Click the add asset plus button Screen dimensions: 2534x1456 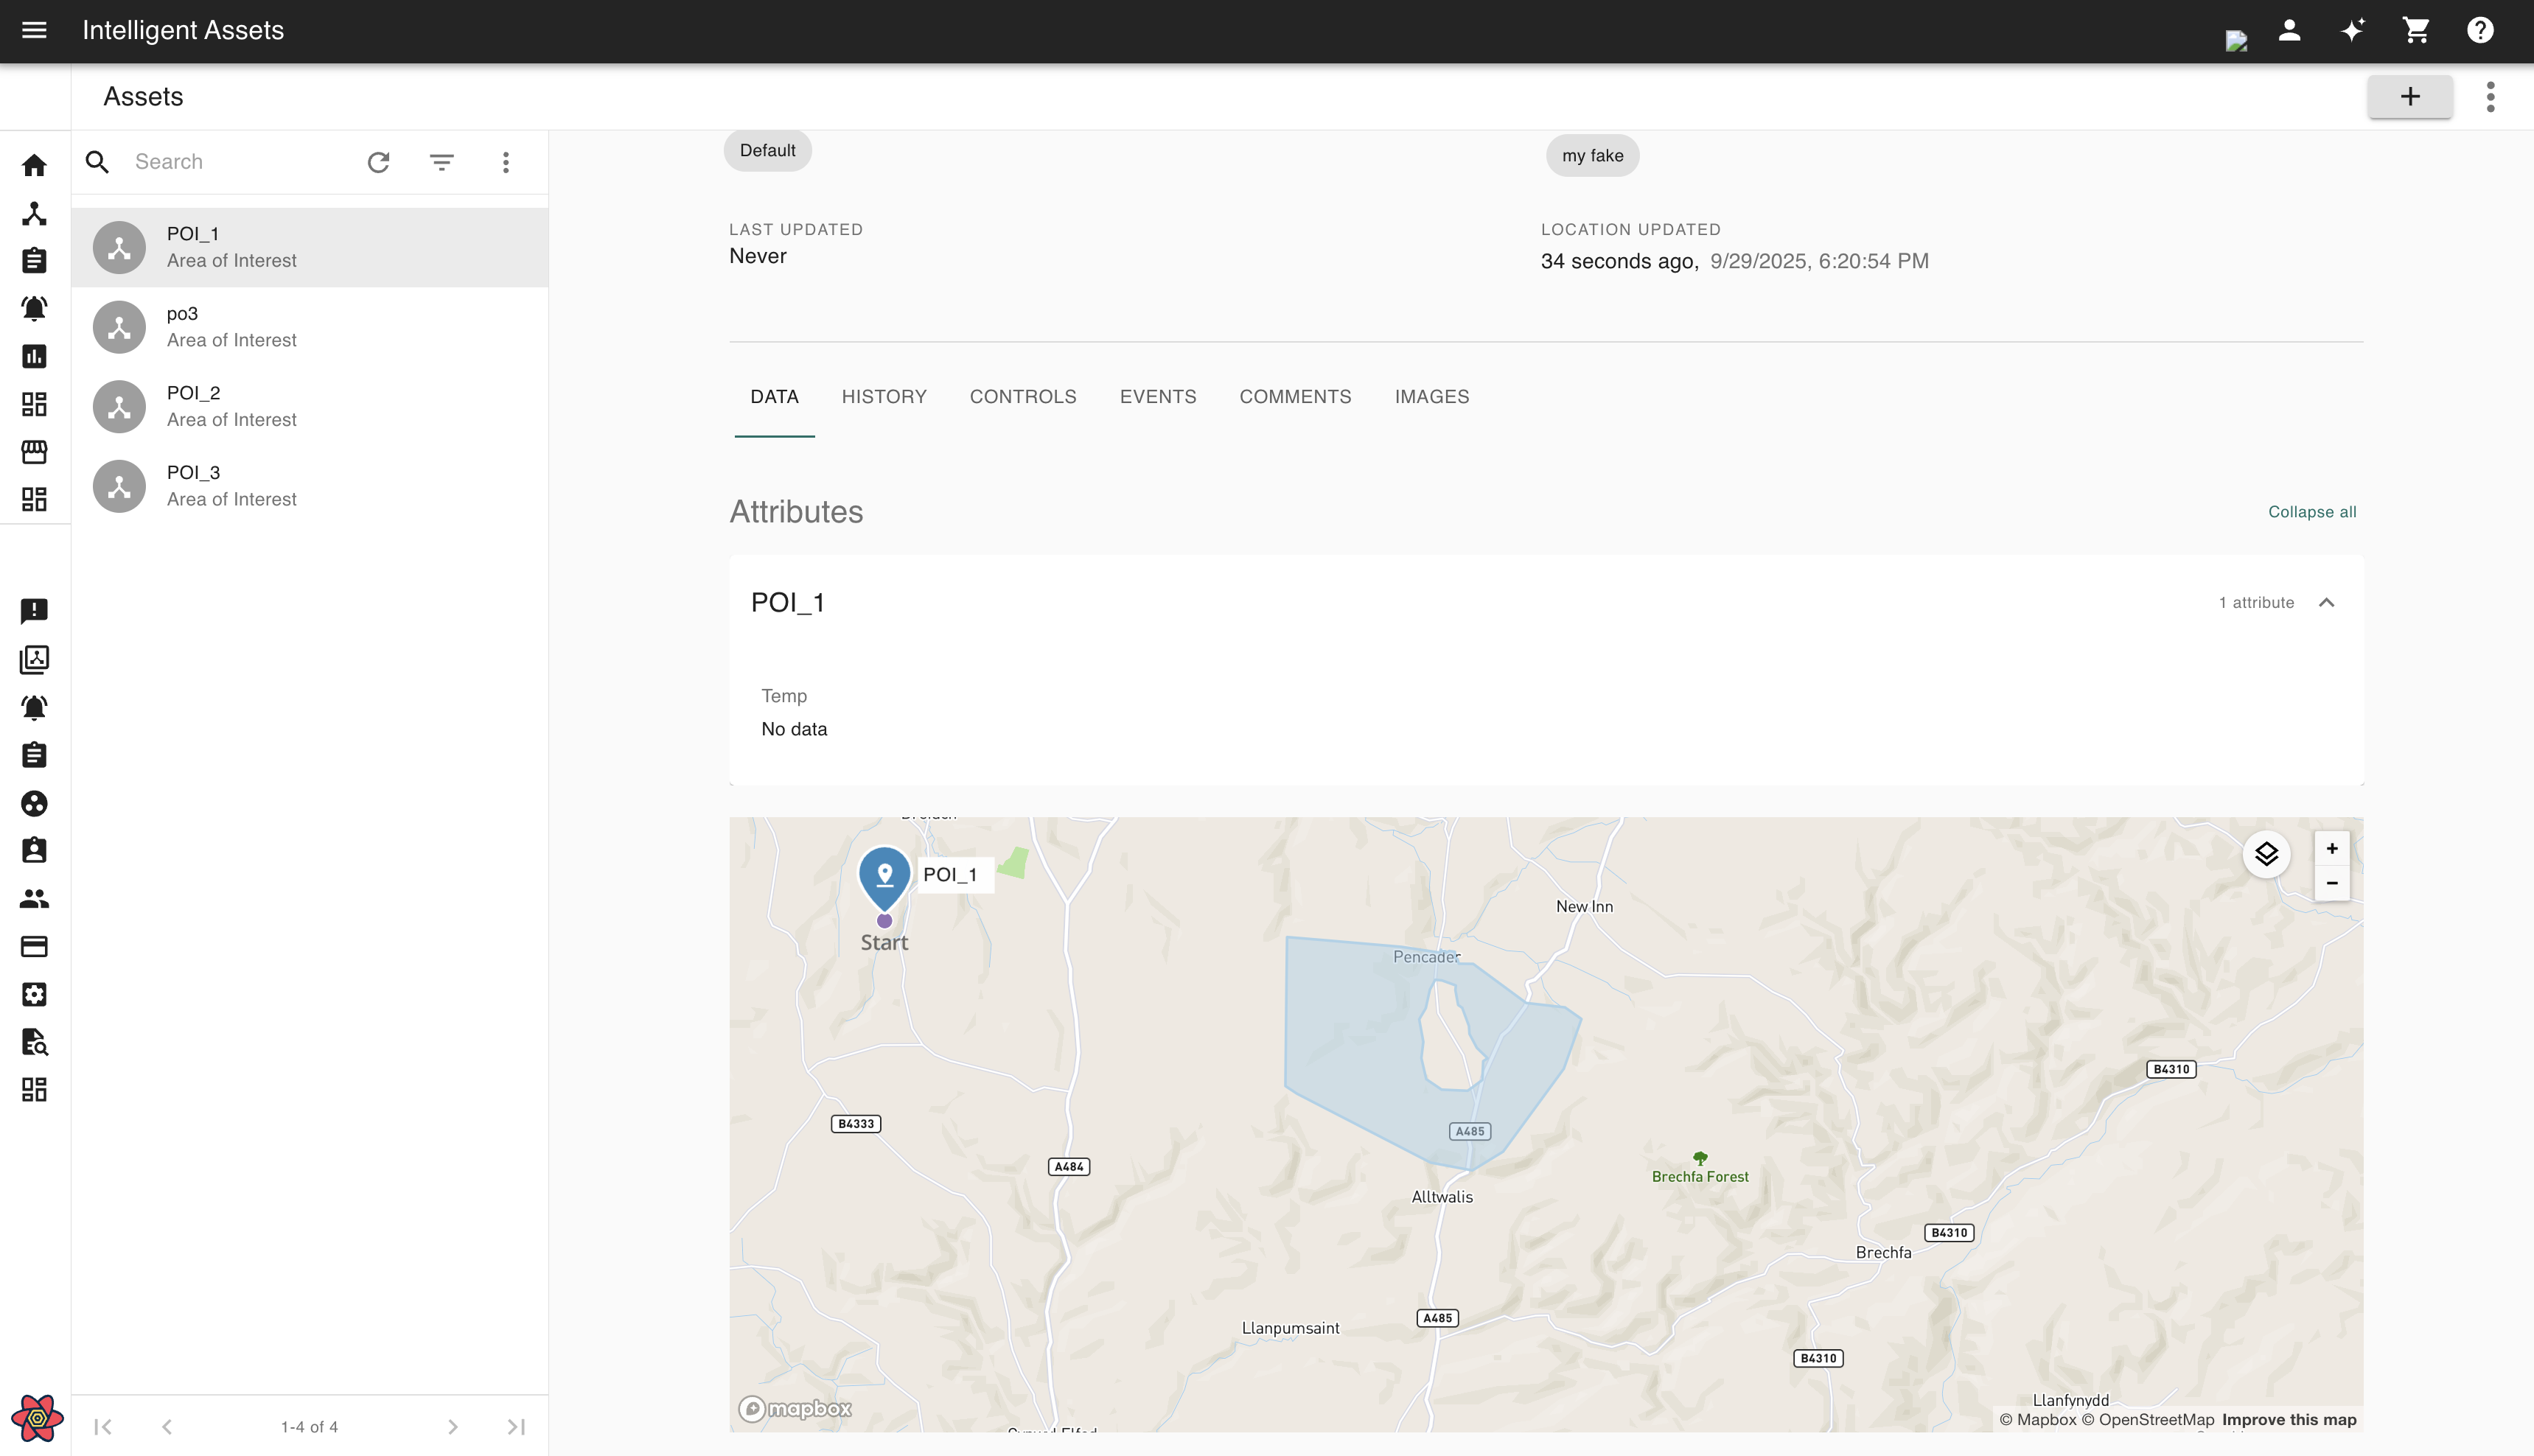click(2409, 97)
